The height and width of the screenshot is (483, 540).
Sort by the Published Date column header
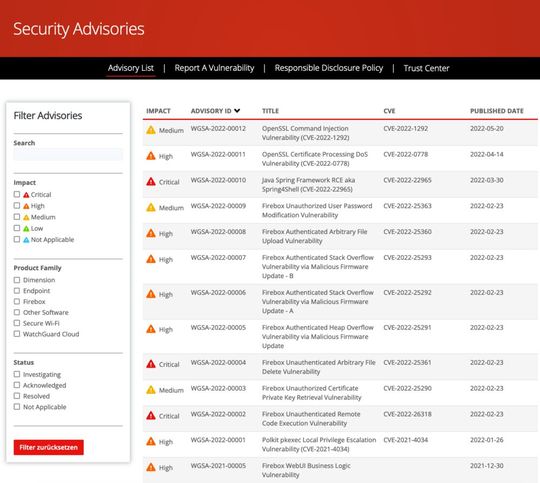pyautogui.click(x=497, y=111)
